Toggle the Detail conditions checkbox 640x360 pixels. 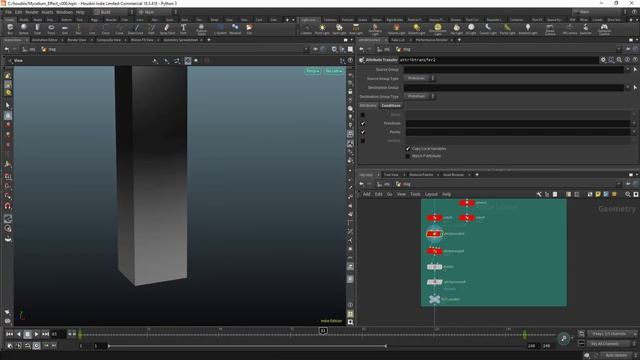pyautogui.click(x=362, y=115)
